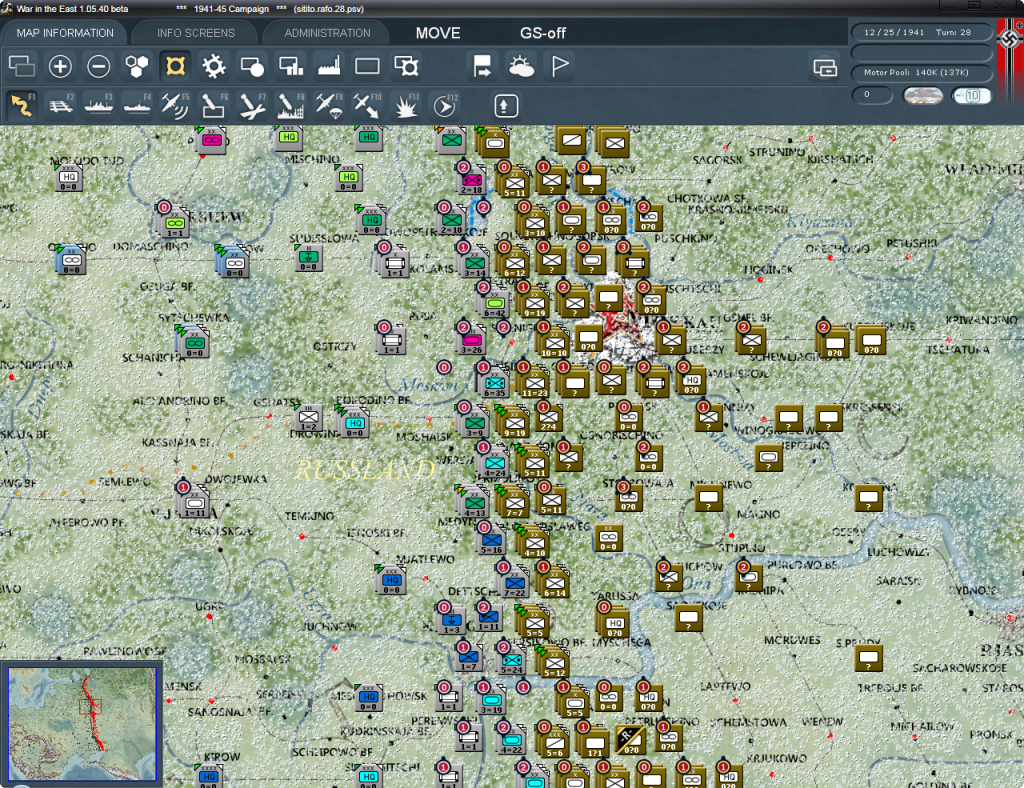Select the F8 bomb city mode
This screenshot has width=1024, height=788.
[291, 105]
